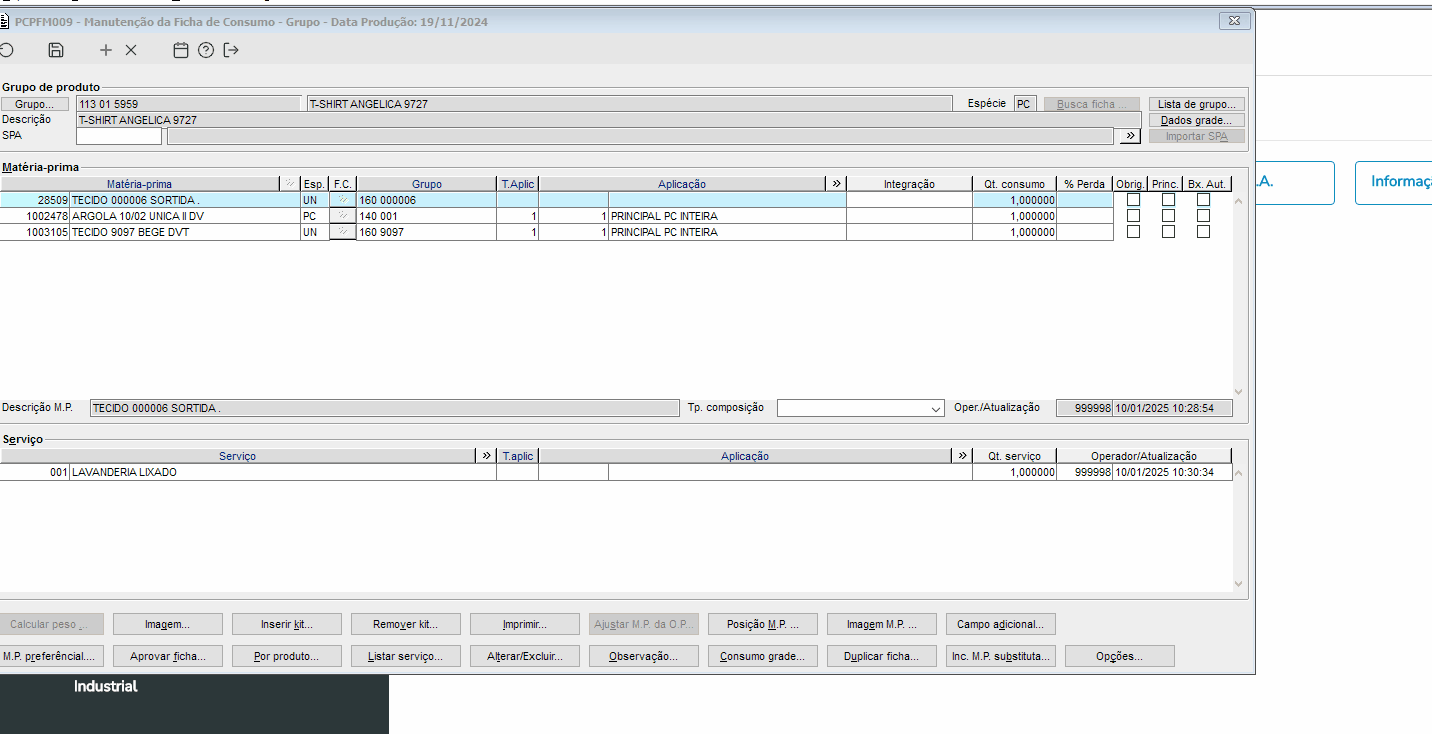Click the Grupo cell 140 001
The width and height of the screenshot is (1432, 734).
coord(426,216)
